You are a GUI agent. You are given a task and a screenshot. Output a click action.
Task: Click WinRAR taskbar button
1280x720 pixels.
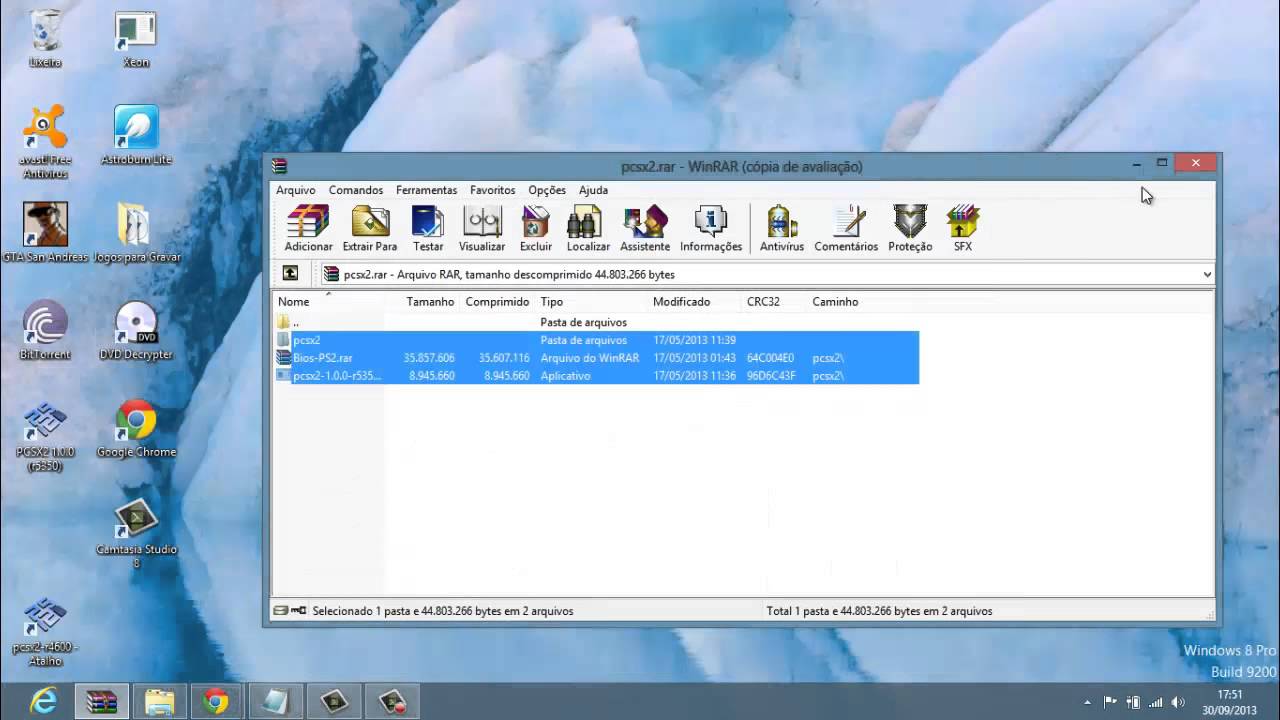pyautogui.click(x=102, y=702)
